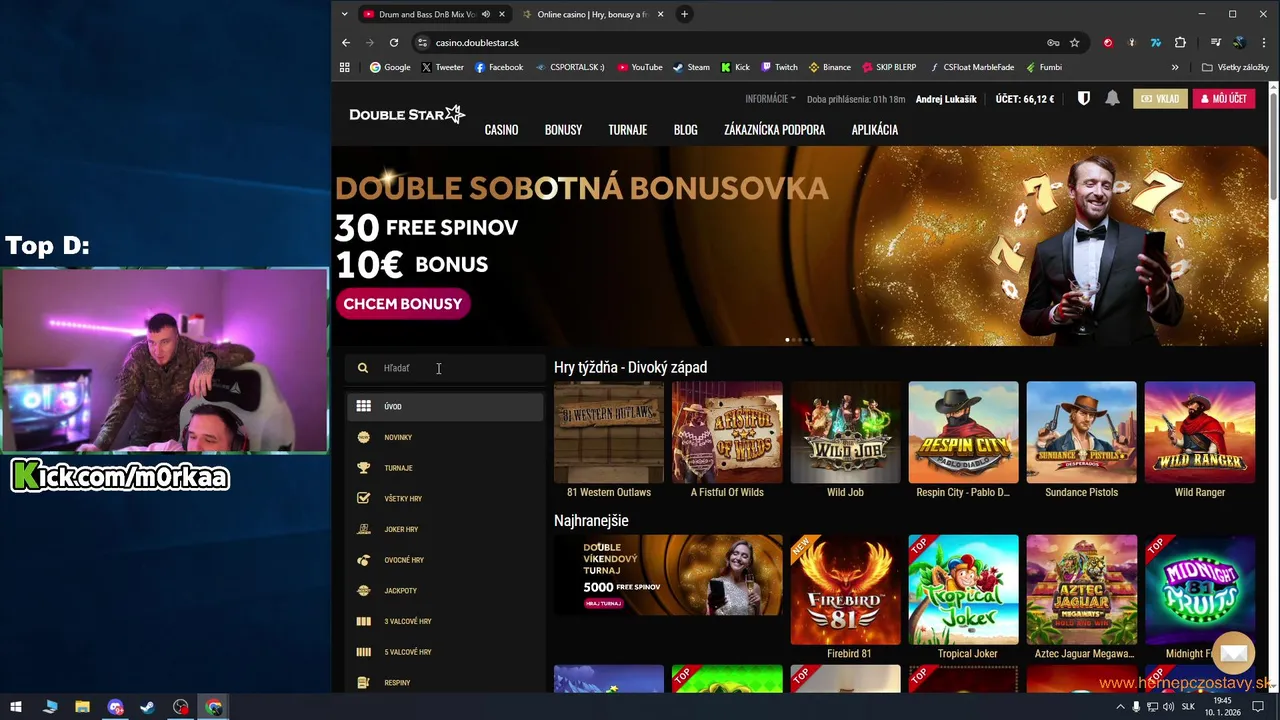
Task: Open the Double víkendový turnaj banner
Action: 668,575
